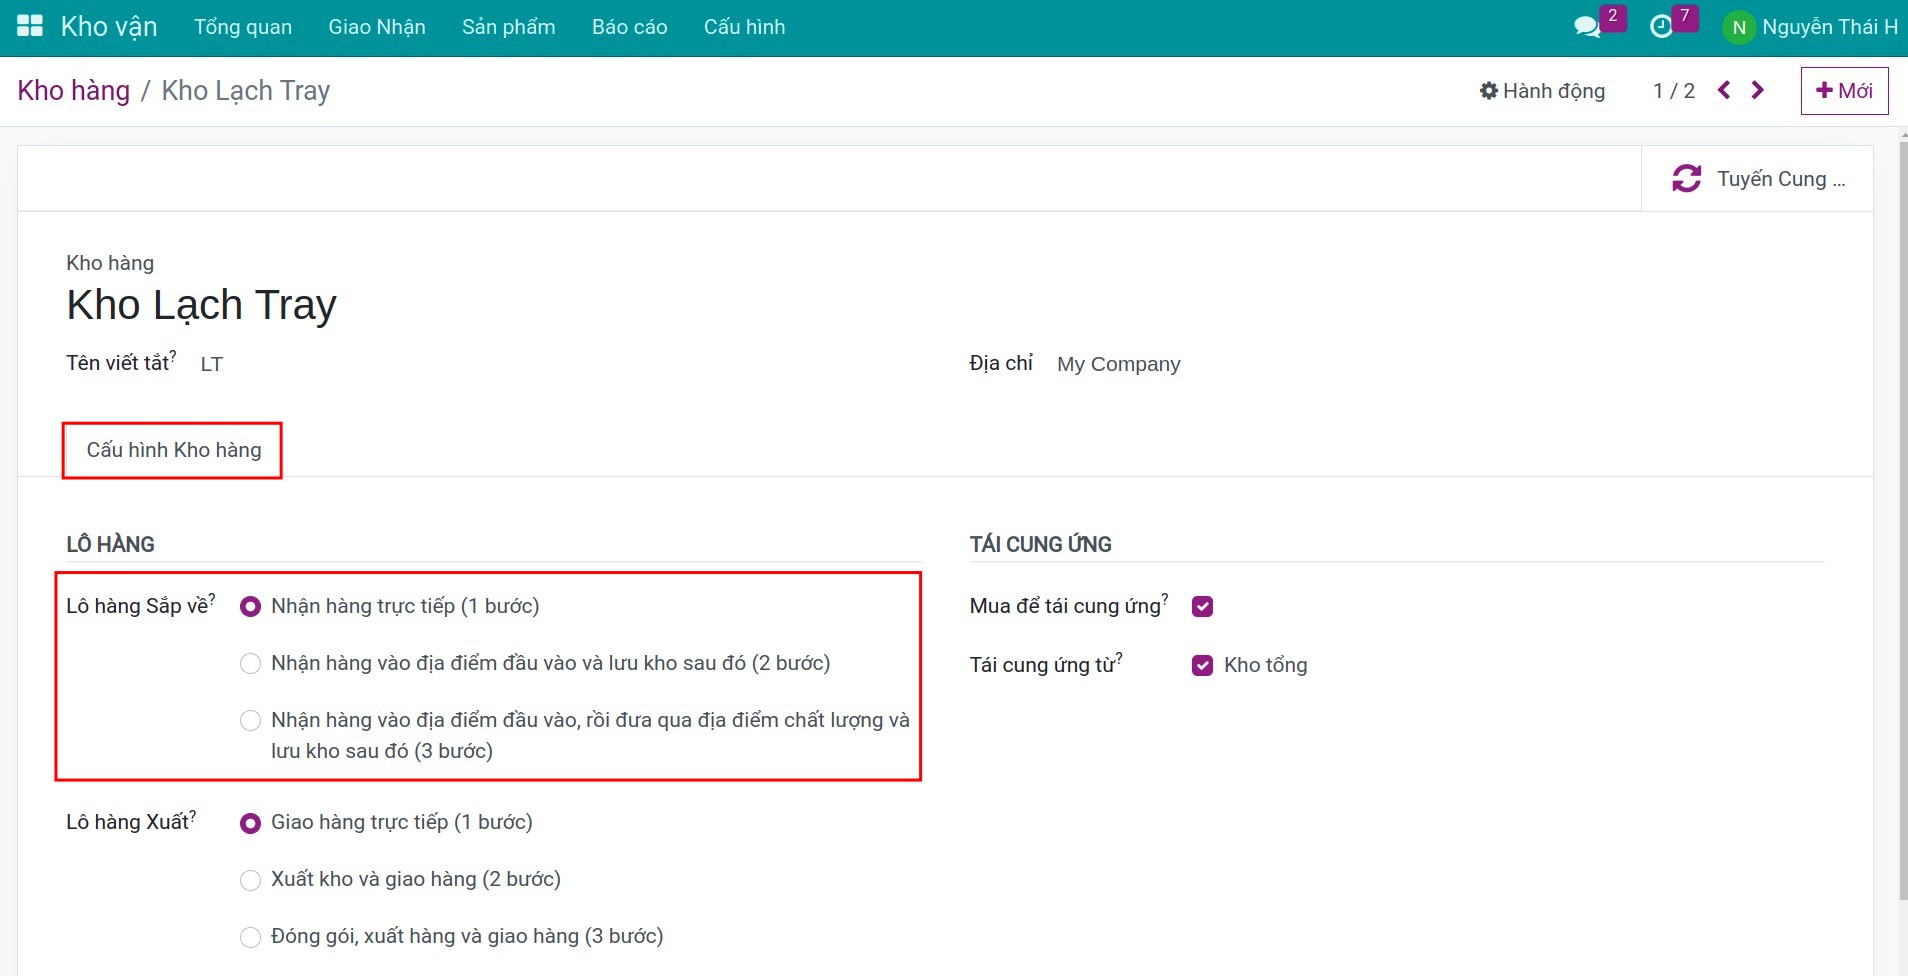This screenshot has height=976, width=1908.
Task: Go to next record arrow
Action: pyautogui.click(x=1757, y=90)
